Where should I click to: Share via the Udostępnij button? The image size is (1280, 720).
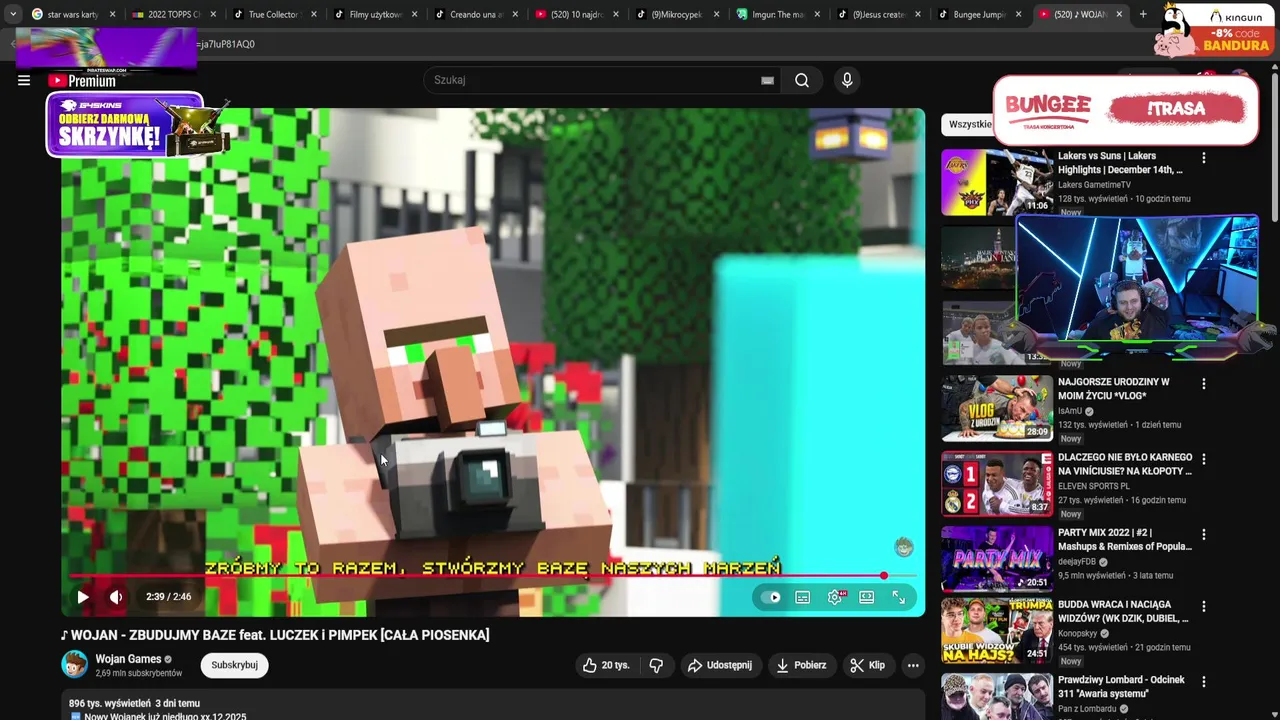pos(720,665)
